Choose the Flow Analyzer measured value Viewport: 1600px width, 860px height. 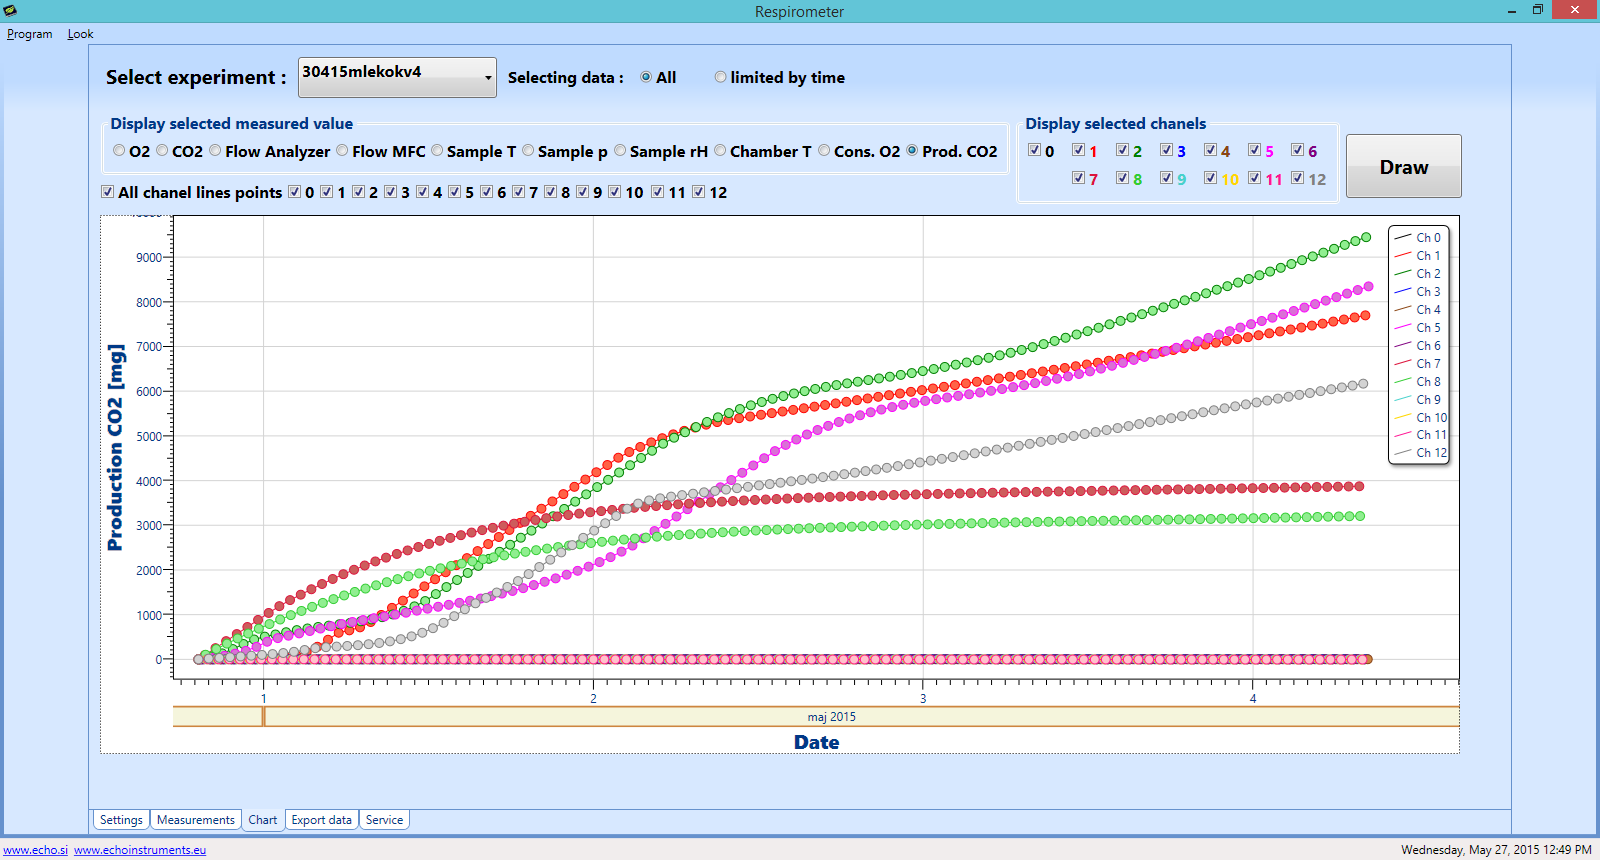pyautogui.click(x=215, y=151)
